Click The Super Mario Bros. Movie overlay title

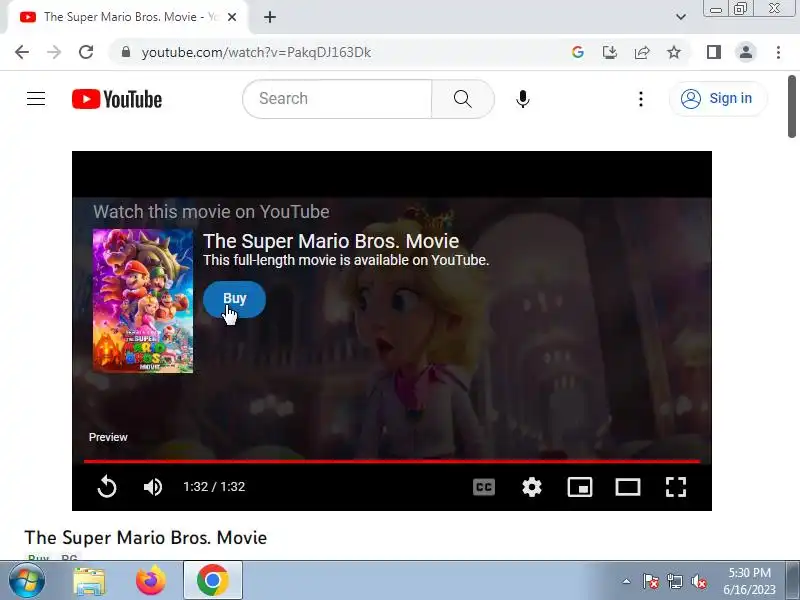[331, 241]
